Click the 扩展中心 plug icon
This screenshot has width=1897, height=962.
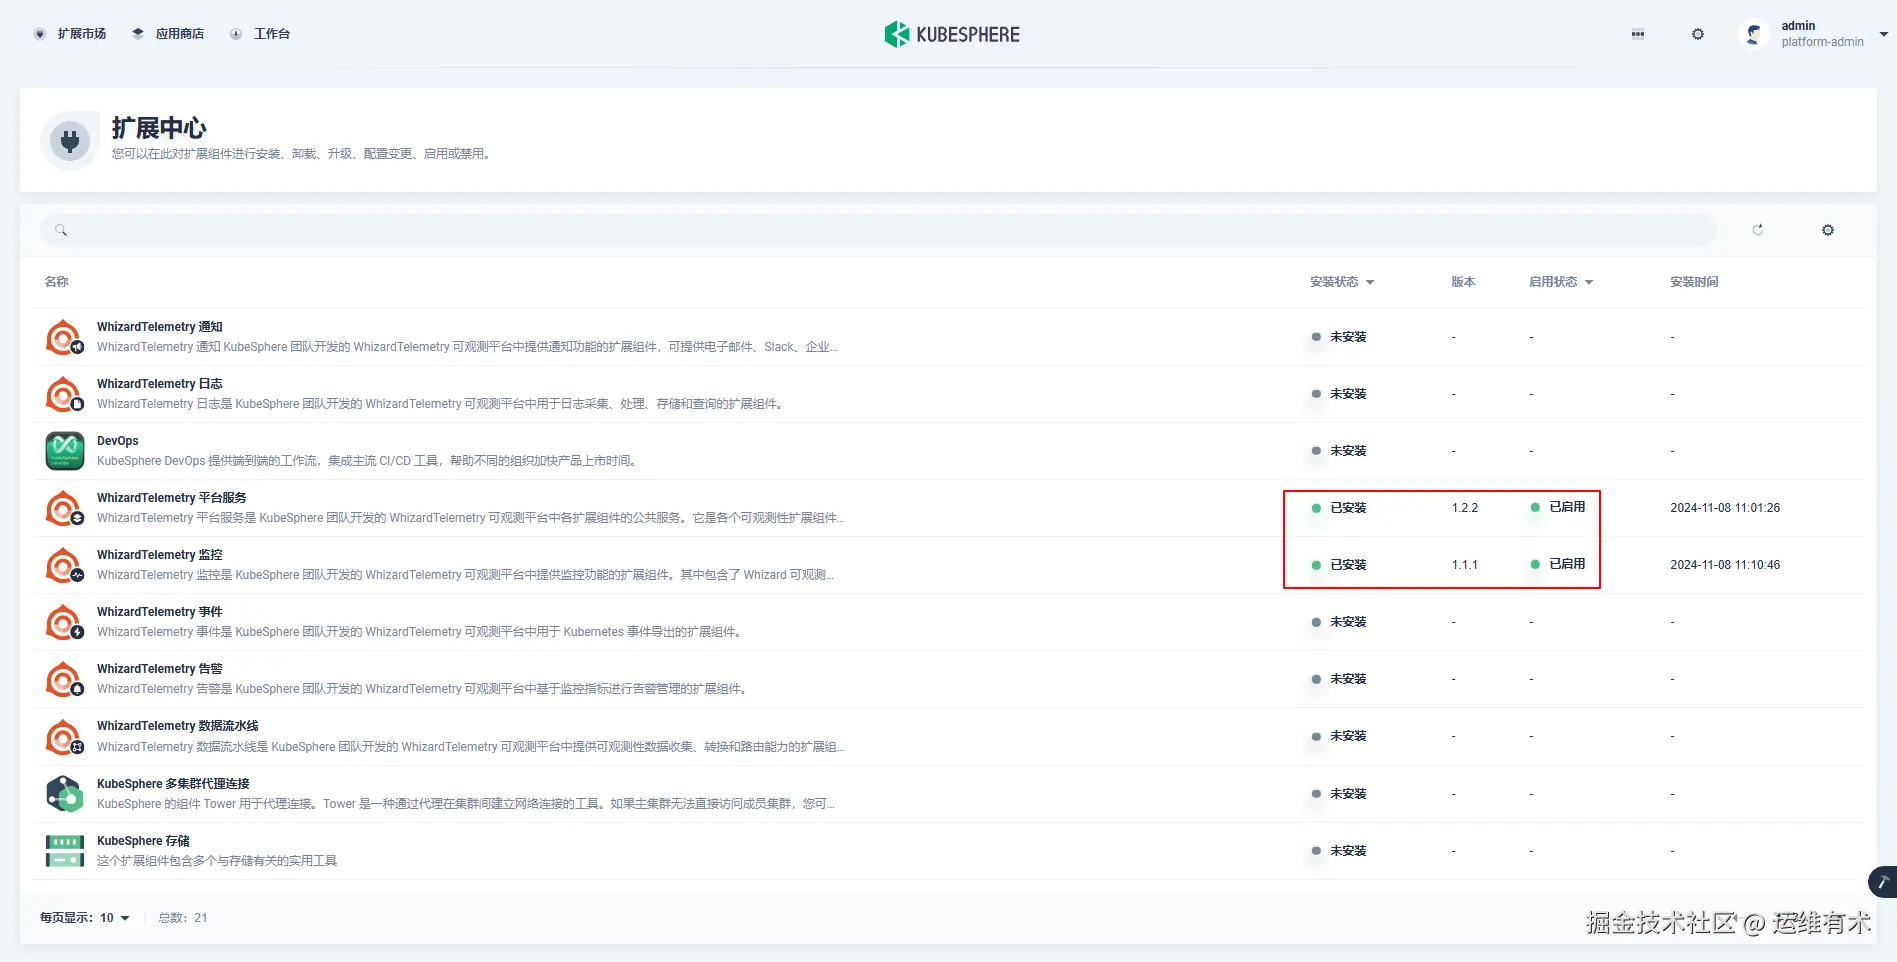point(70,141)
